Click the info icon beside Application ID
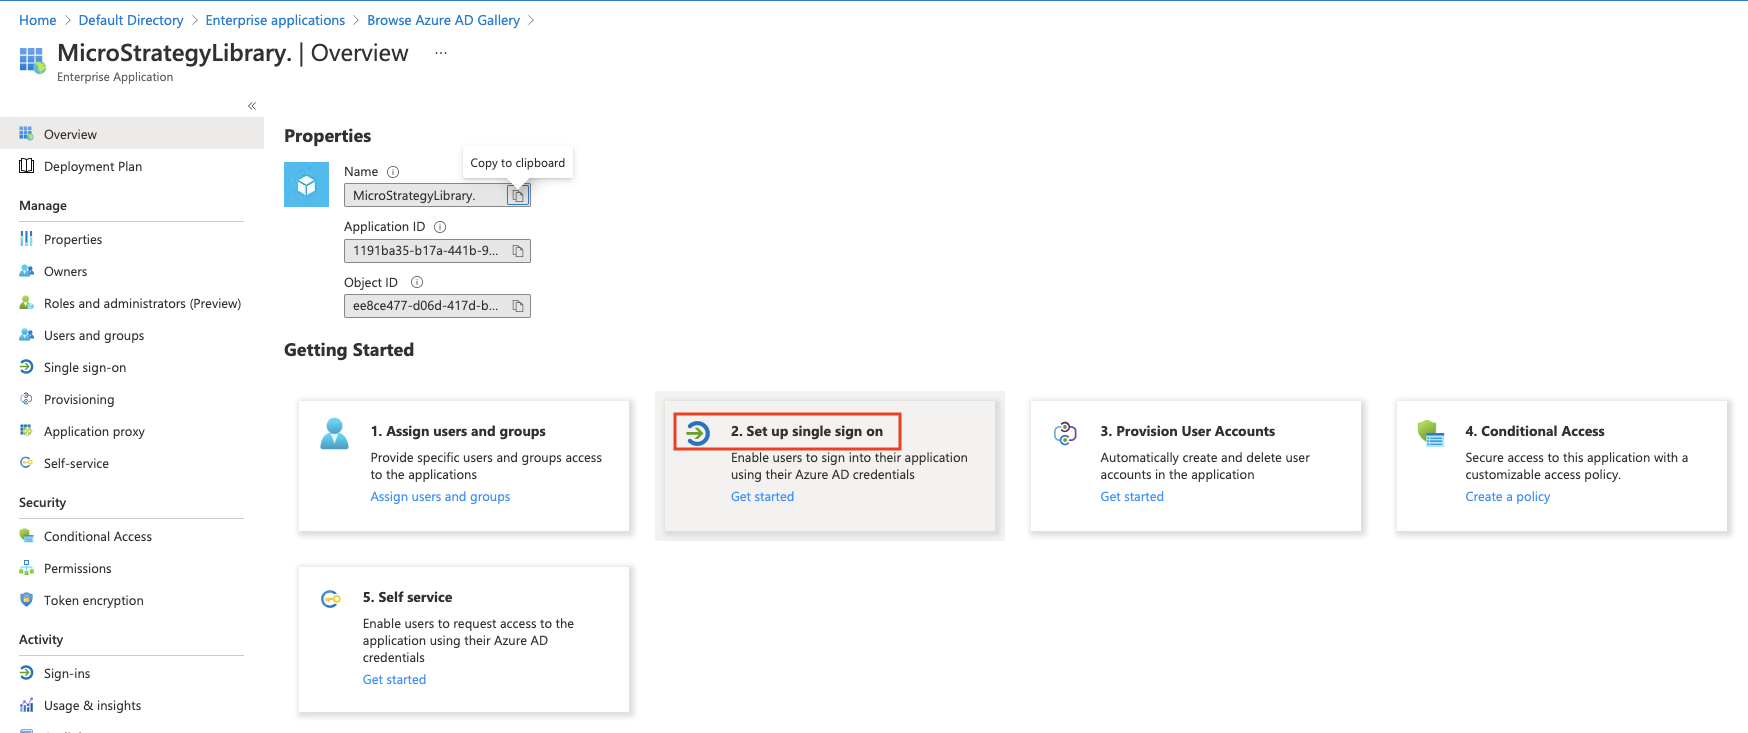This screenshot has height=733, width=1748. [440, 227]
